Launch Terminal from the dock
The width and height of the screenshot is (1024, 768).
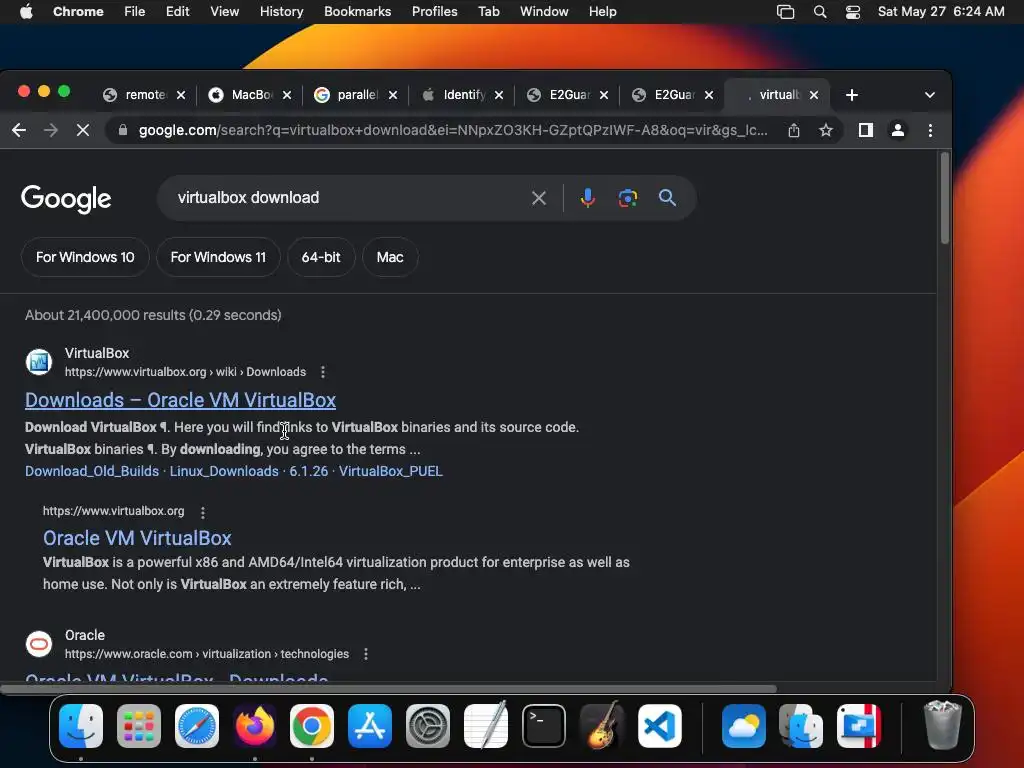coord(543,726)
